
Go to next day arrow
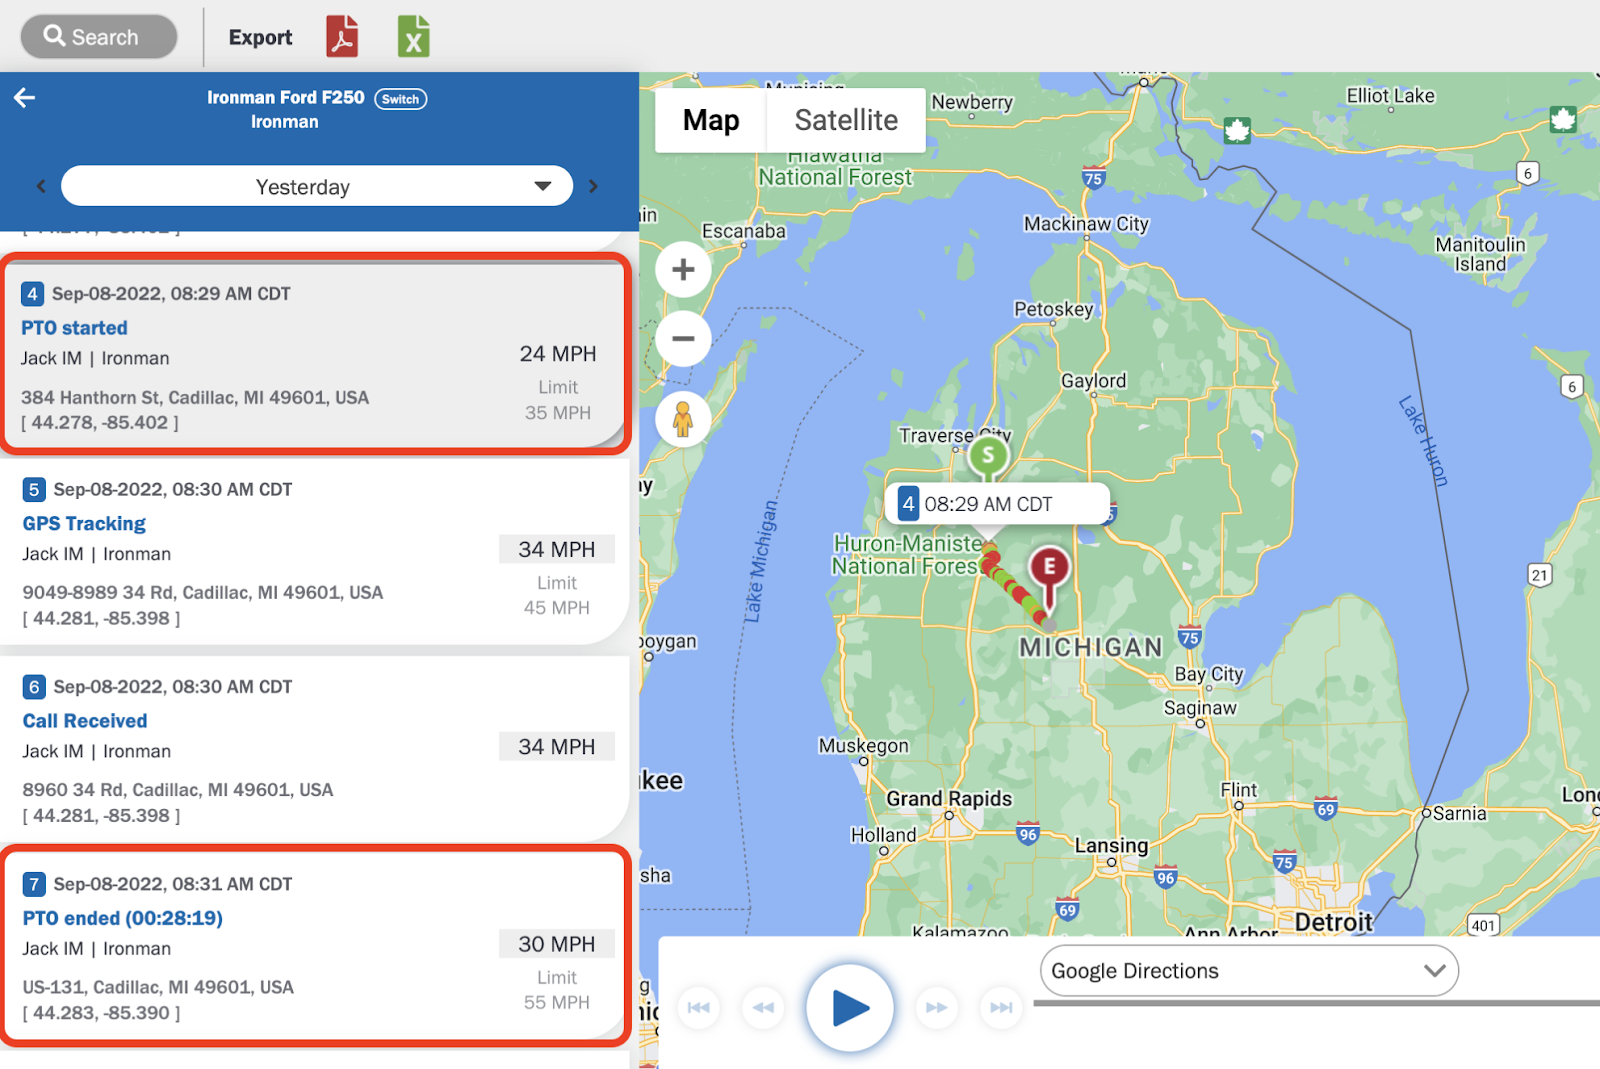tap(593, 186)
